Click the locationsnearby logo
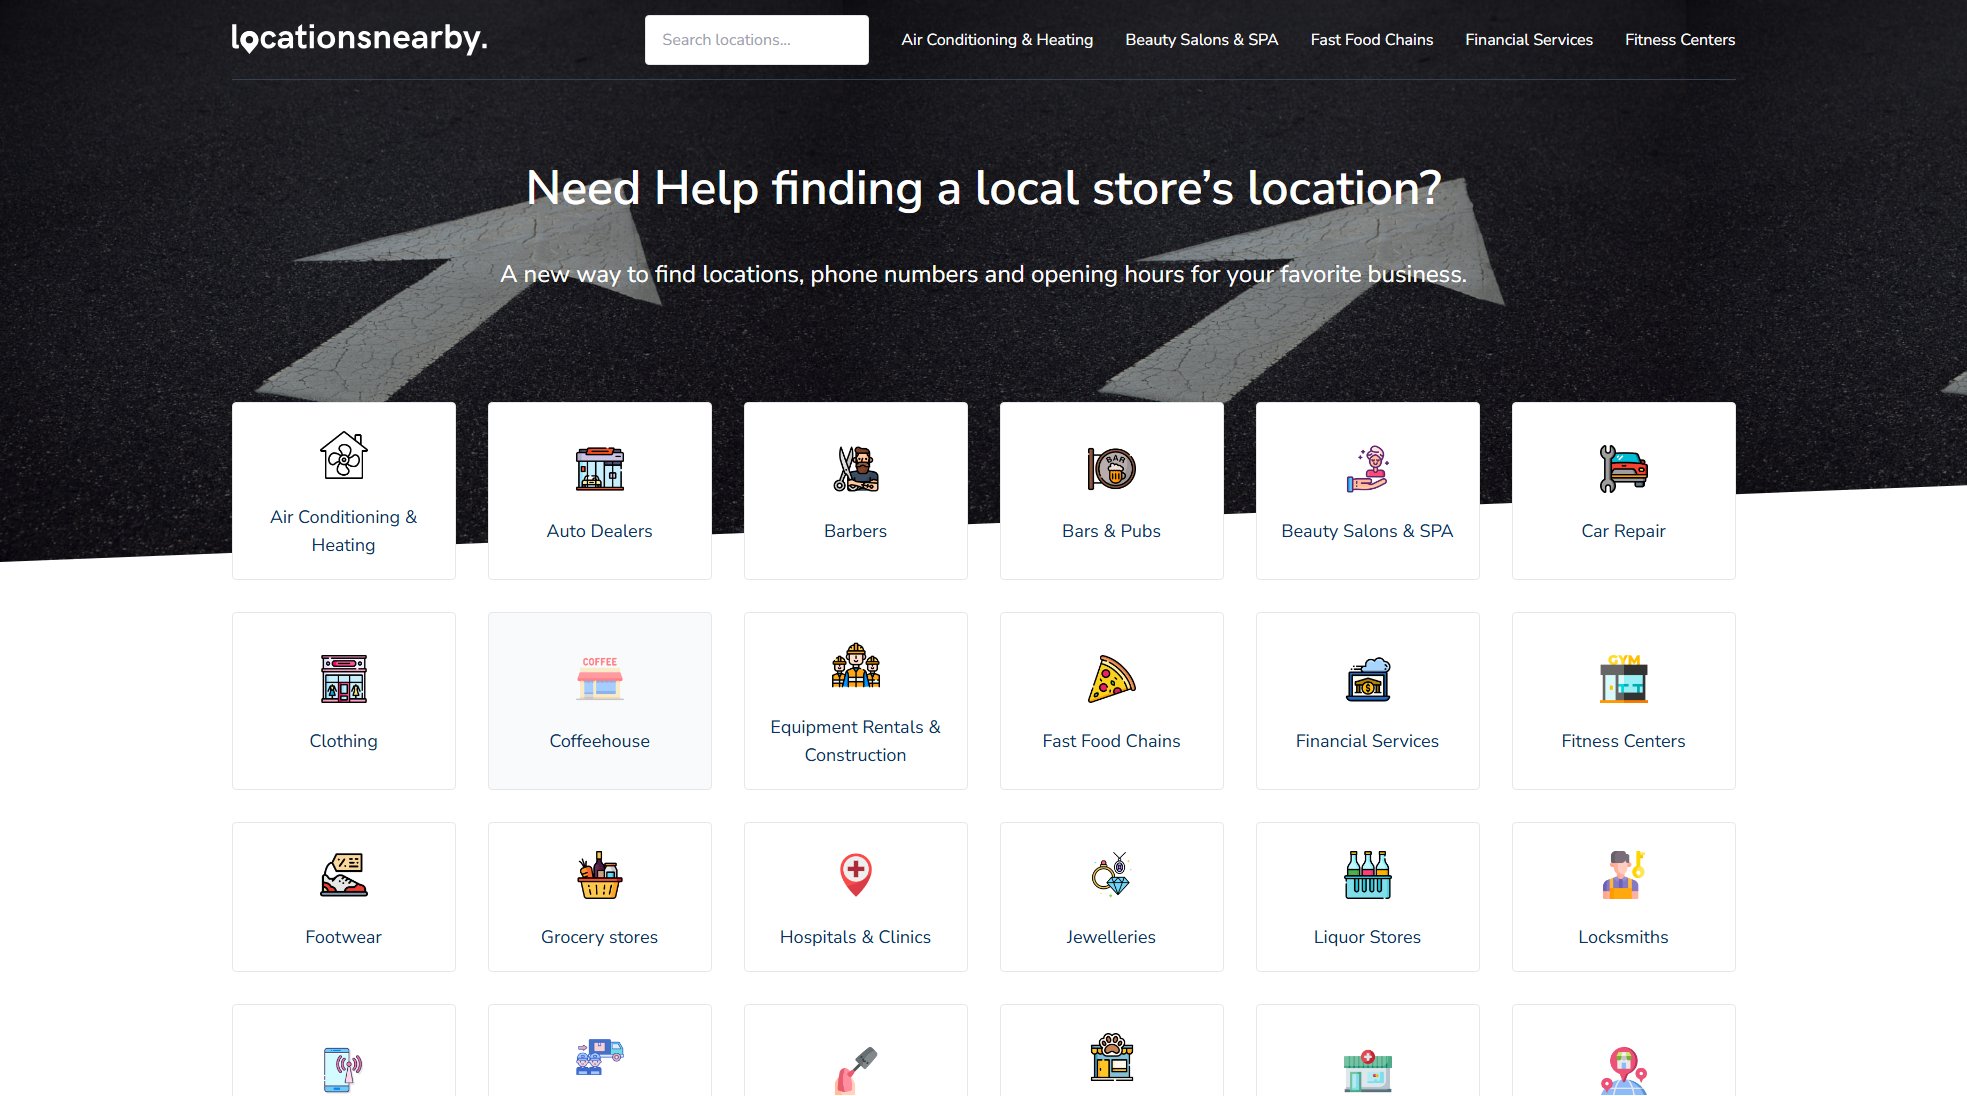 click(x=359, y=38)
